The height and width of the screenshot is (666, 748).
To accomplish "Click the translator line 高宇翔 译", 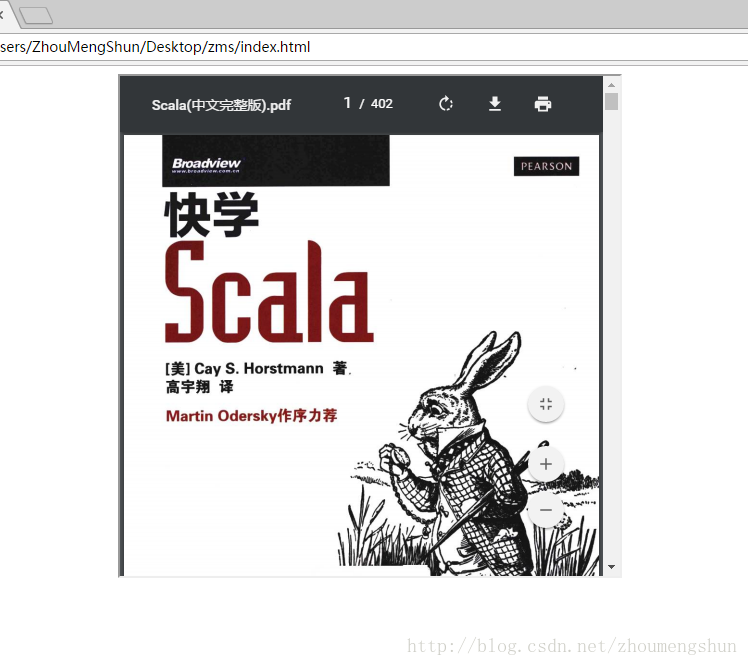I will (199, 386).
